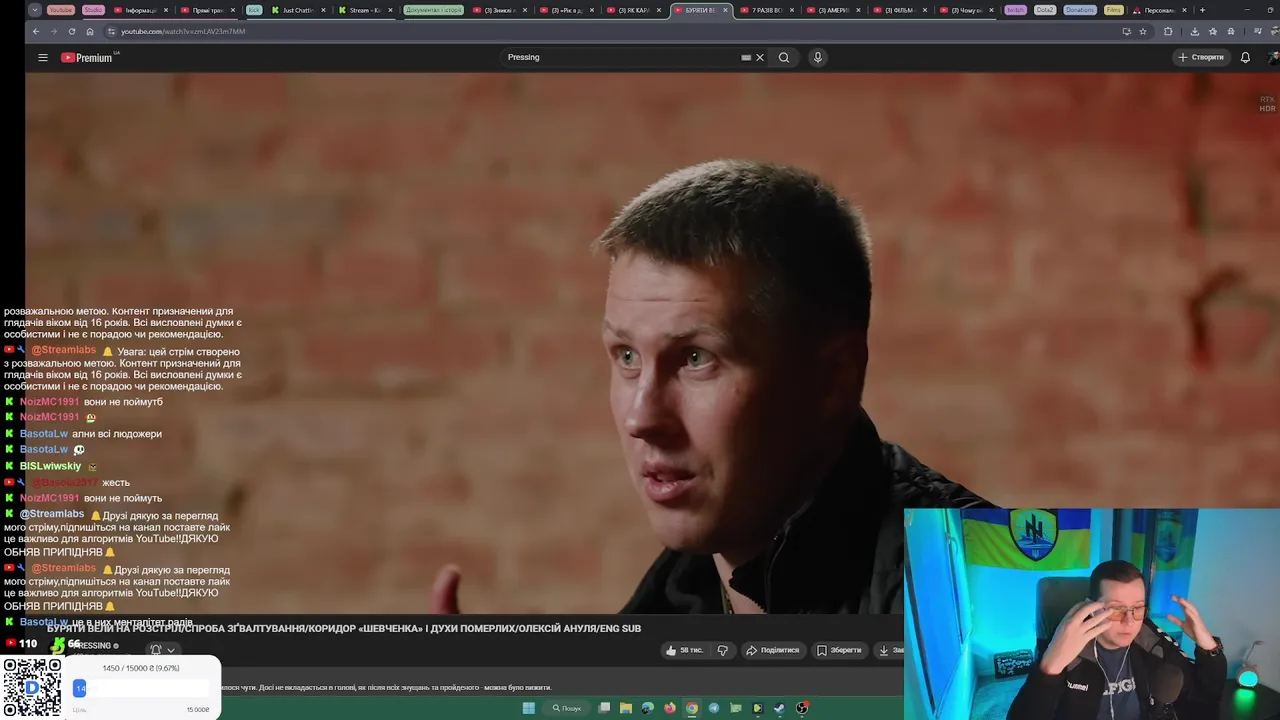
Task: Click the donation QR code
Action: 32,687
